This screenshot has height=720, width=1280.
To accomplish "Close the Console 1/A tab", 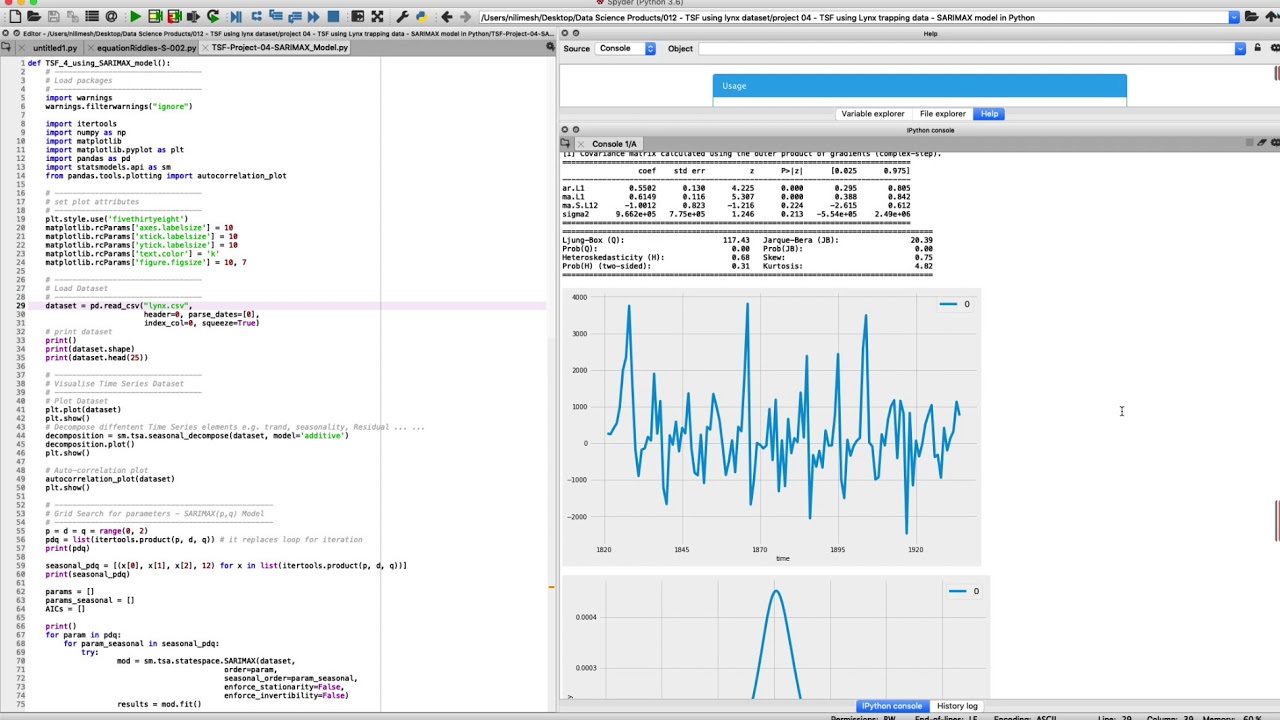I will pos(581,143).
